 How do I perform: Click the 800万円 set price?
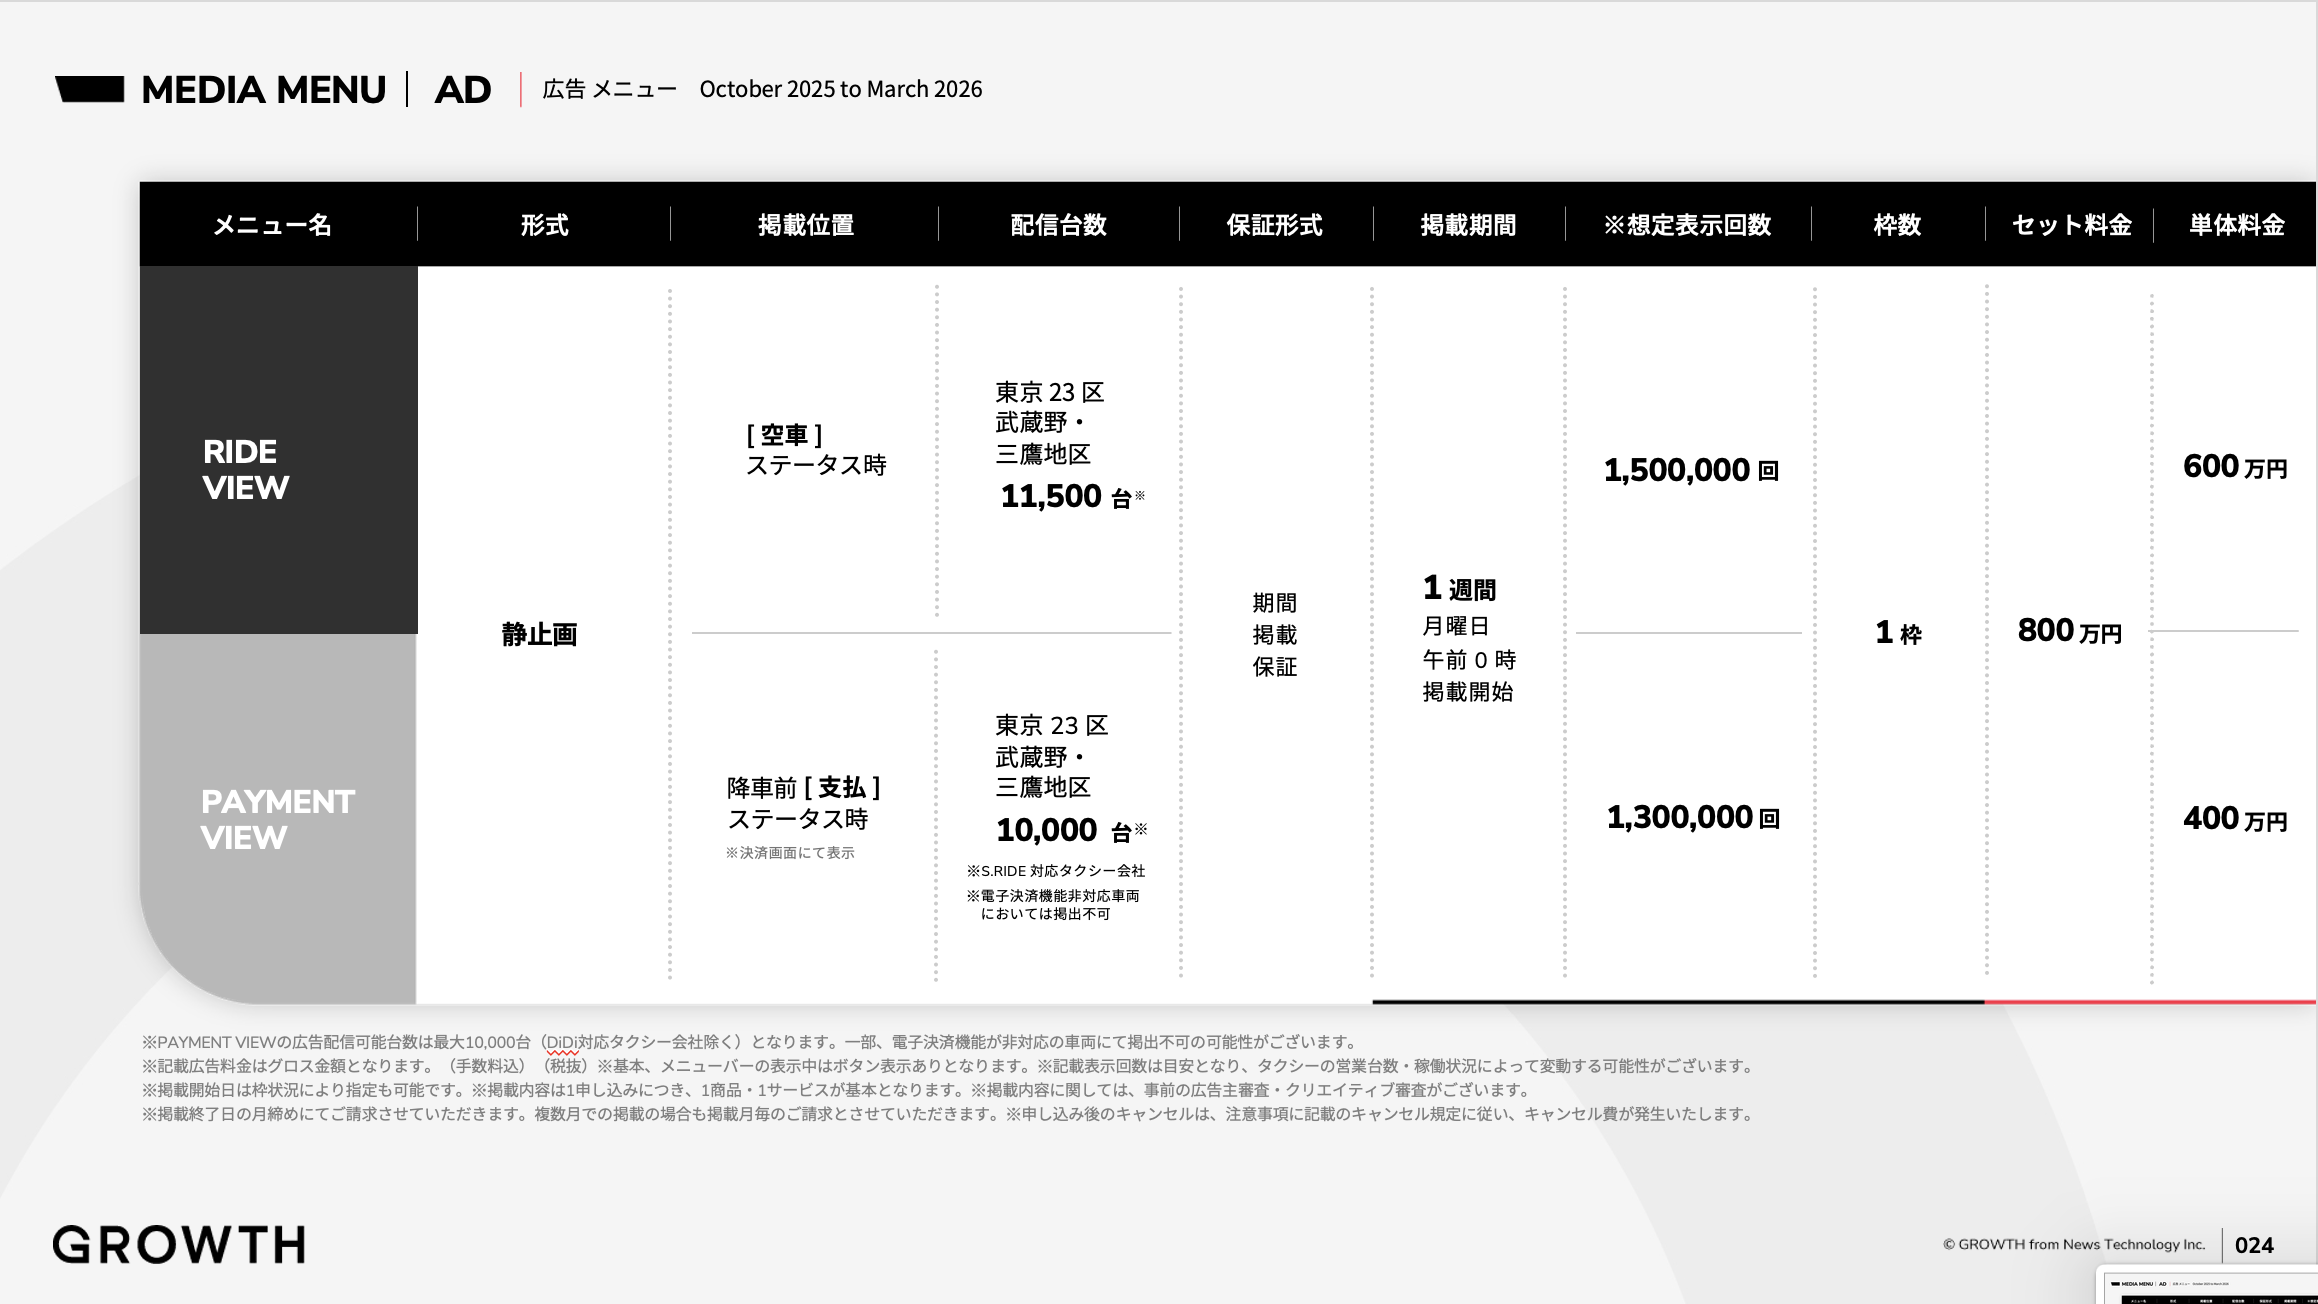pos(2069,631)
